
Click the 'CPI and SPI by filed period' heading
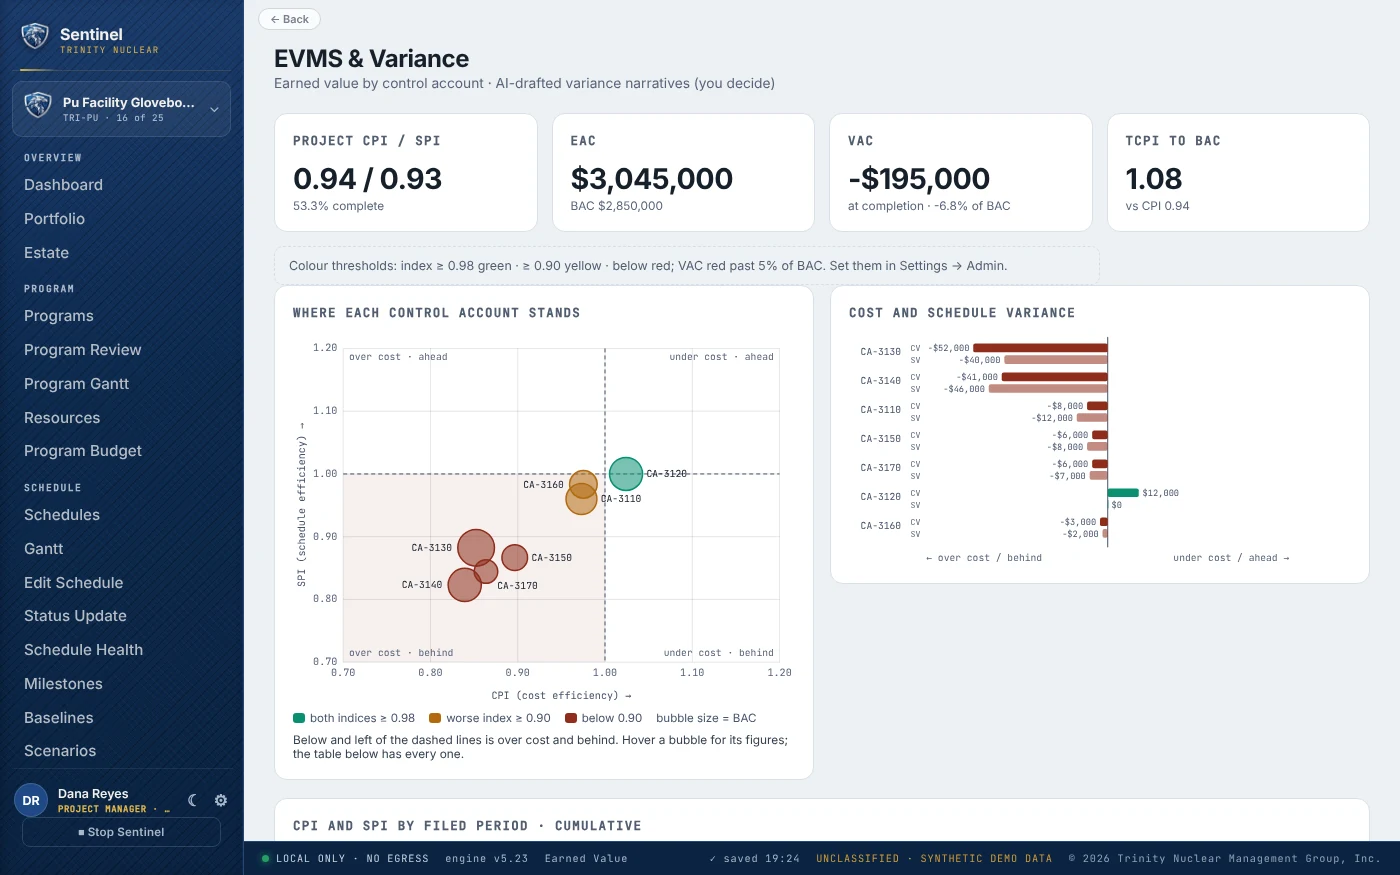click(x=467, y=826)
